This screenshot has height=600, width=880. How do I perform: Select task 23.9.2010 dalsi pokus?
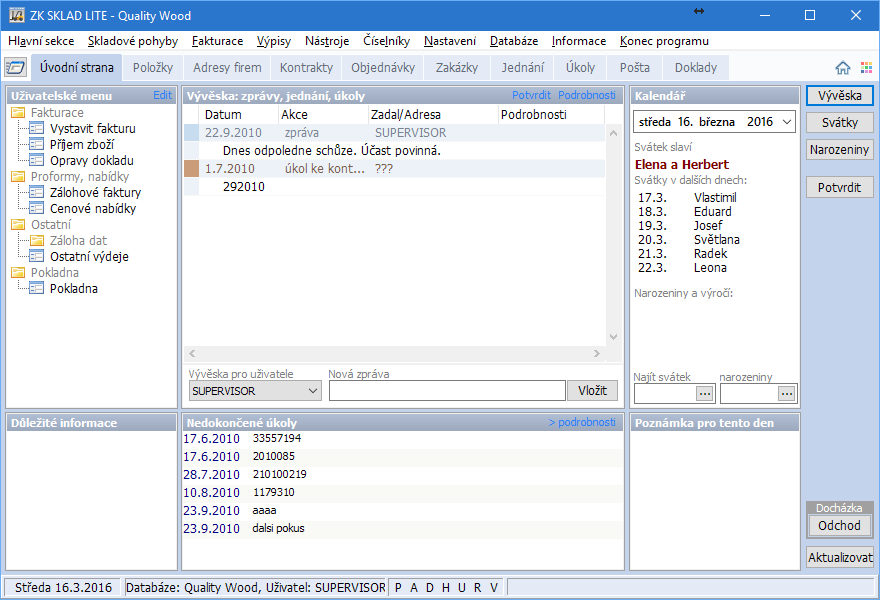pyautogui.click(x=402, y=528)
